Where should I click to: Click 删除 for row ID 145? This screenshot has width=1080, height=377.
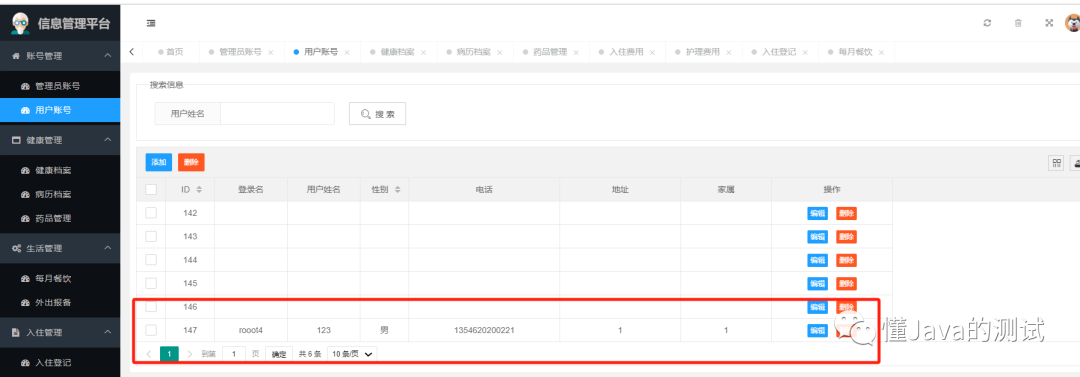[847, 284]
